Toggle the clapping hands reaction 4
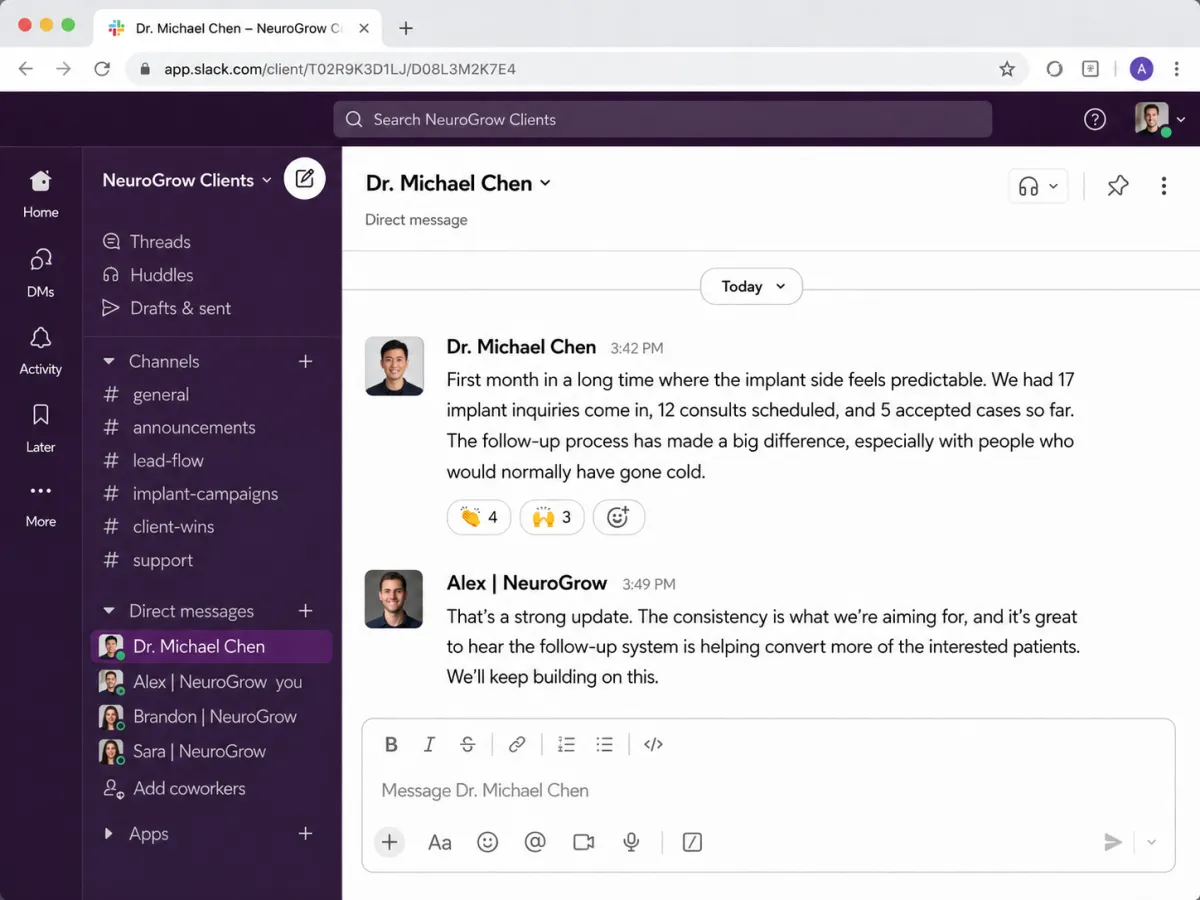This screenshot has width=1200, height=900. pyautogui.click(x=479, y=517)
